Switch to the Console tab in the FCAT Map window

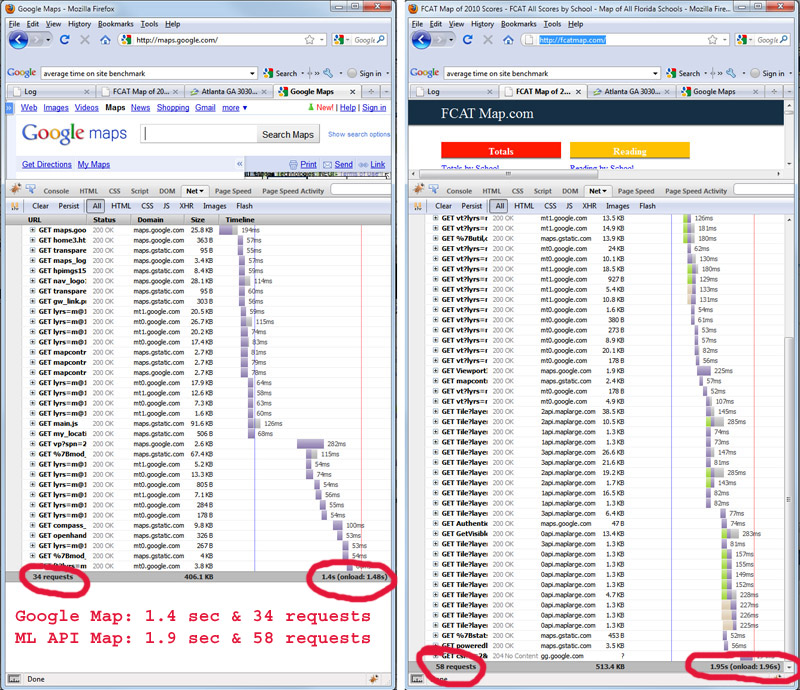point(459,191)
